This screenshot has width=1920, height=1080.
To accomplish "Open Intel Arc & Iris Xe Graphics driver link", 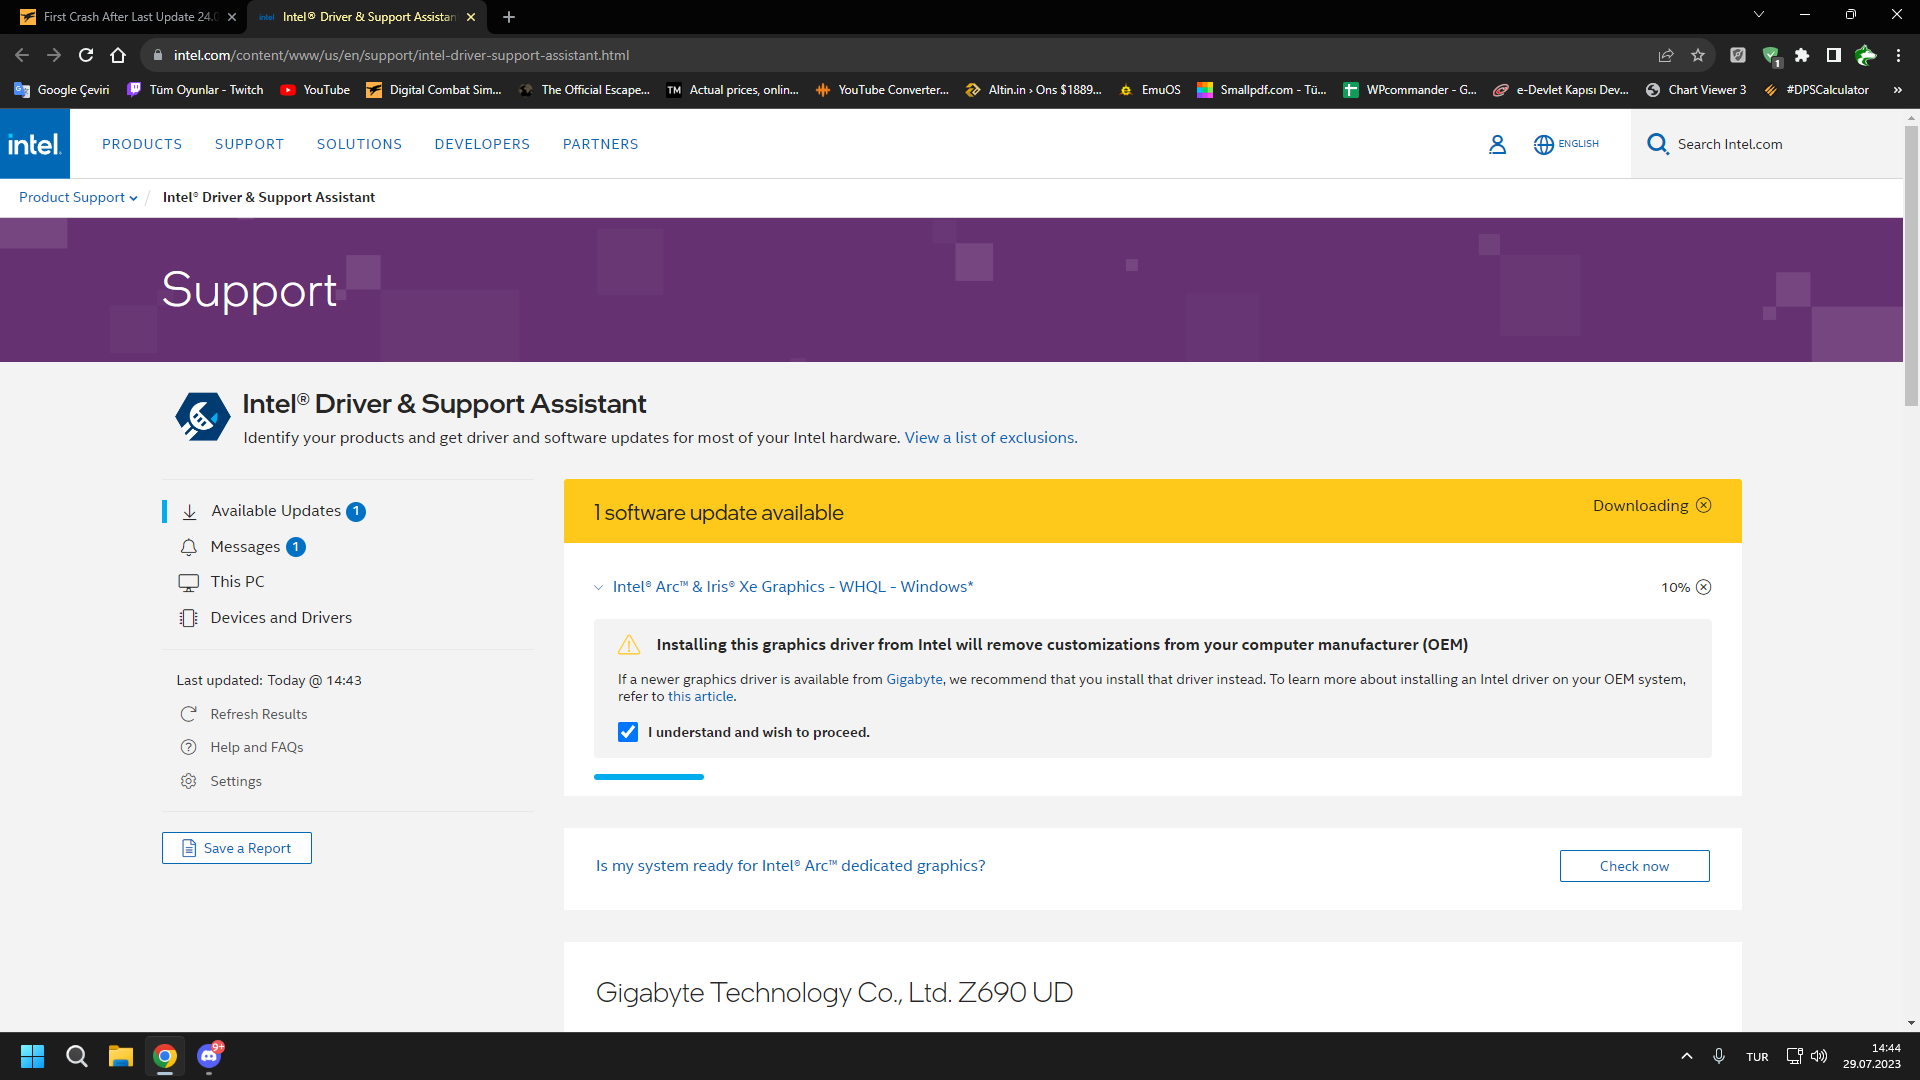I will click(793, 587).
